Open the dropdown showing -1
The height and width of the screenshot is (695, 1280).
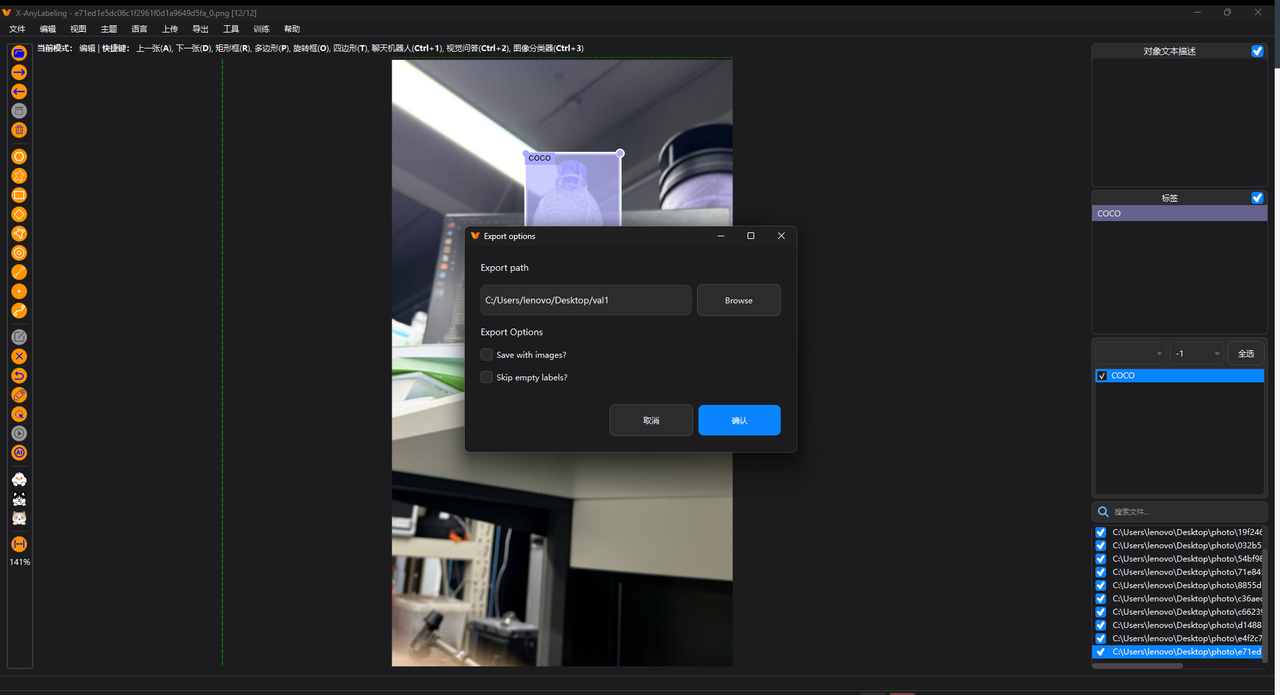tap(1197, 354)
